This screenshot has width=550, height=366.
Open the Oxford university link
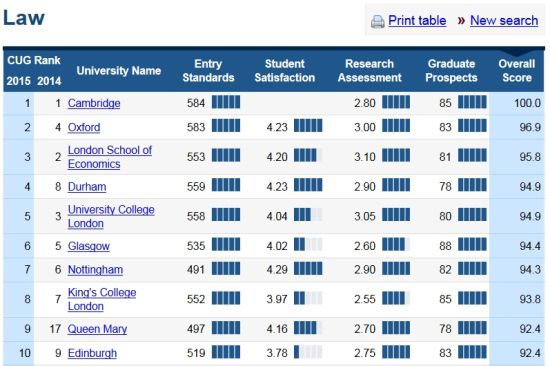(84, 127)
